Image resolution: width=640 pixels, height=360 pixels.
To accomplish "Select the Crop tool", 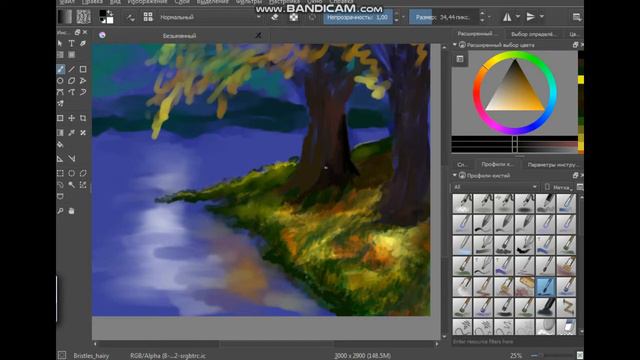I will click(x=83, y=118).
